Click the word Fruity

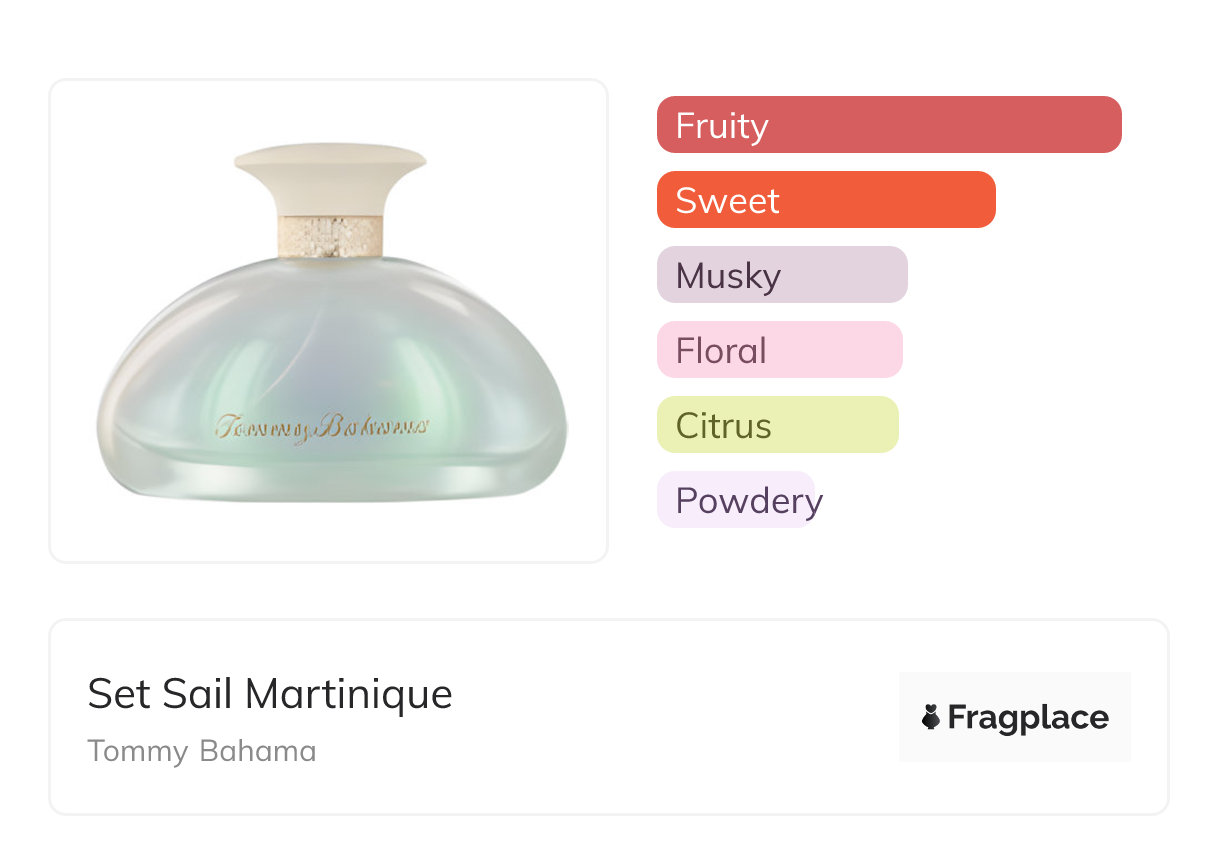click(722, 126)
